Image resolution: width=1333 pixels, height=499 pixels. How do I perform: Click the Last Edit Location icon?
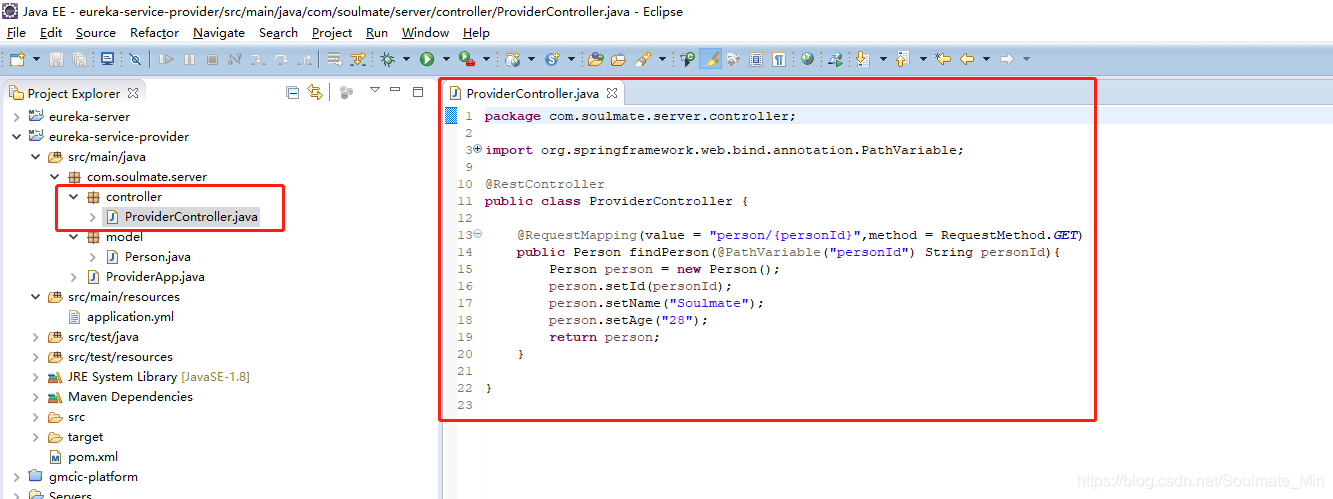[942, 60]
